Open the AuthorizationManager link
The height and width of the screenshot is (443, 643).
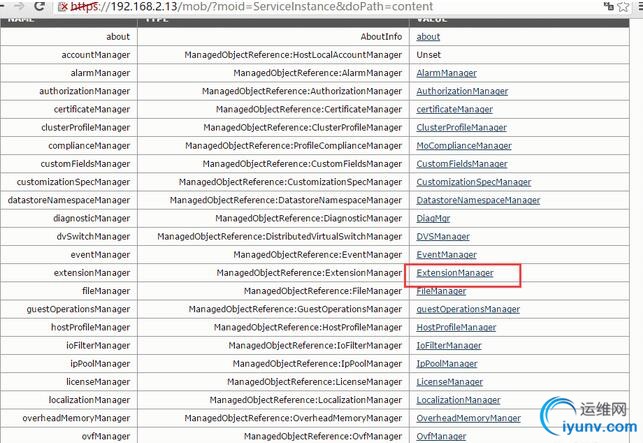(462, 91)
